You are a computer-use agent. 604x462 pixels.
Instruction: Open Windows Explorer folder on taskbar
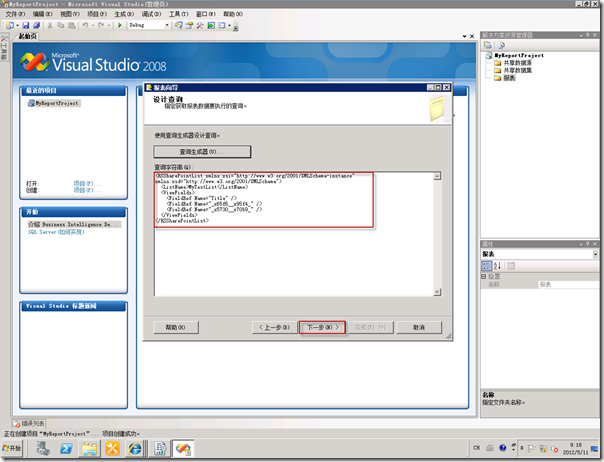(x=89, y=449)
